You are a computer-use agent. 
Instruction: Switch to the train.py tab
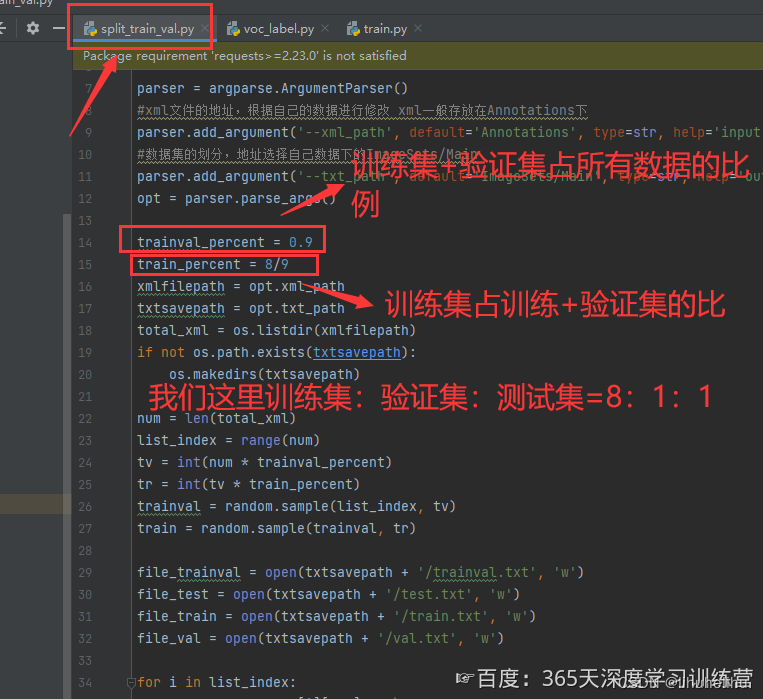coord(384,29)
